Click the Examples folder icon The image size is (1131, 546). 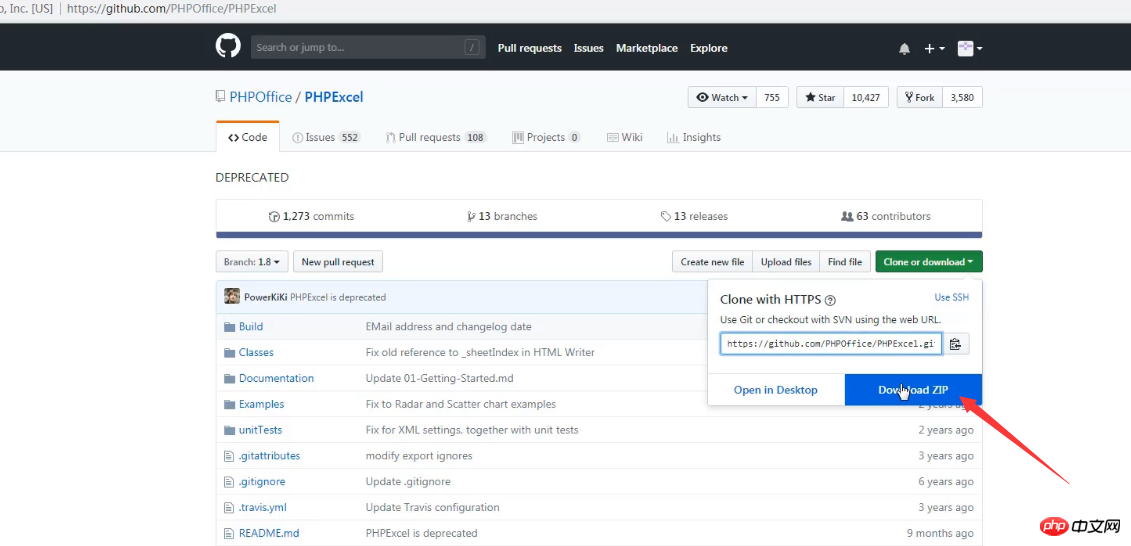[x=229, y=405]
